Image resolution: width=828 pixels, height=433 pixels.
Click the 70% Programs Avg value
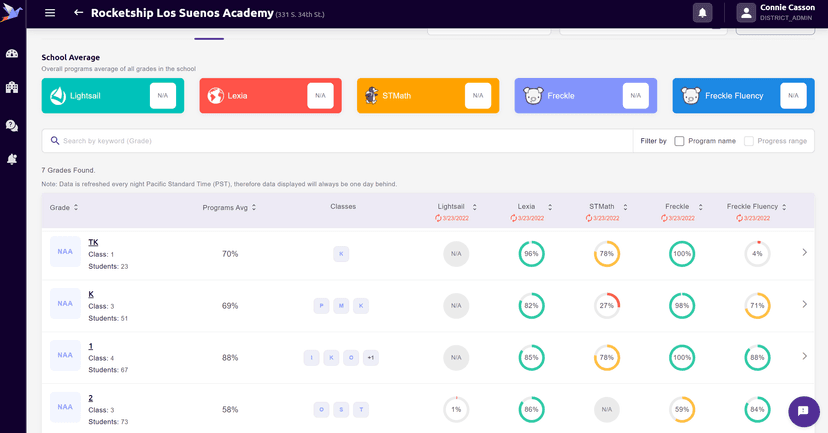(230, 254)
